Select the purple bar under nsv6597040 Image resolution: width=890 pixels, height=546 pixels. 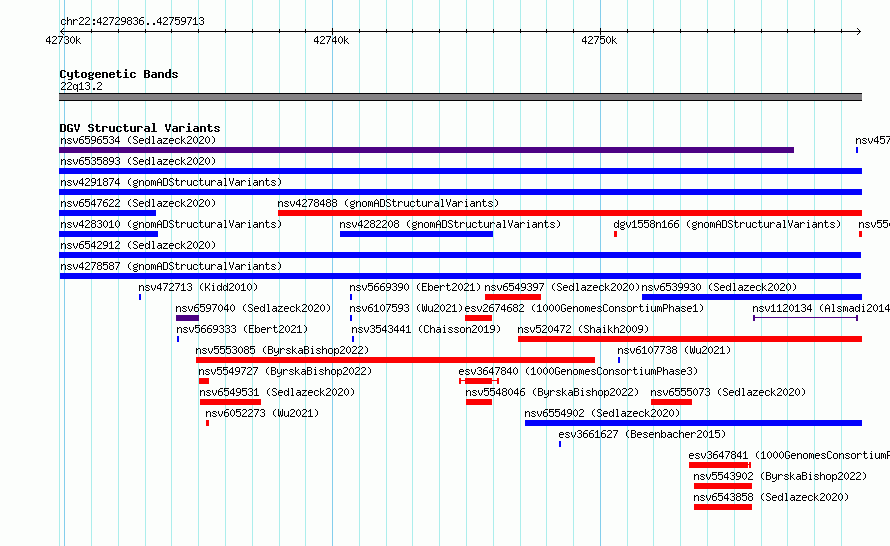187,318
